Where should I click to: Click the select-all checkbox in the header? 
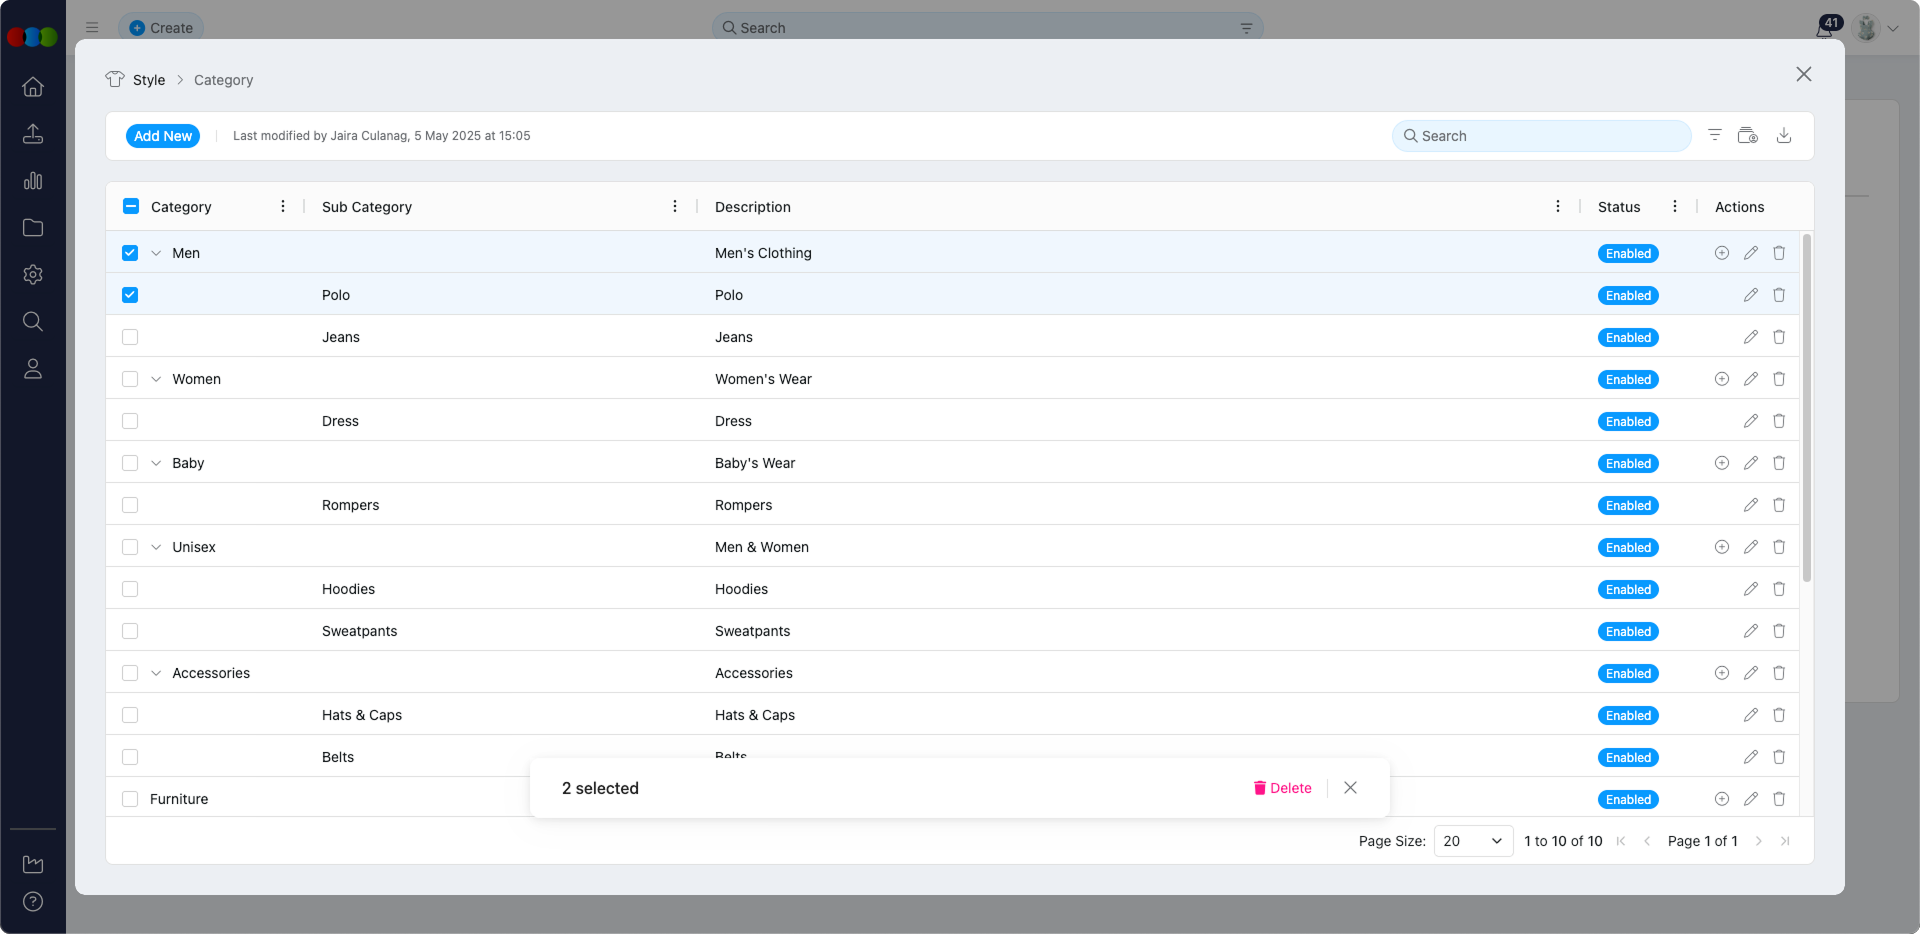[130, 205]
